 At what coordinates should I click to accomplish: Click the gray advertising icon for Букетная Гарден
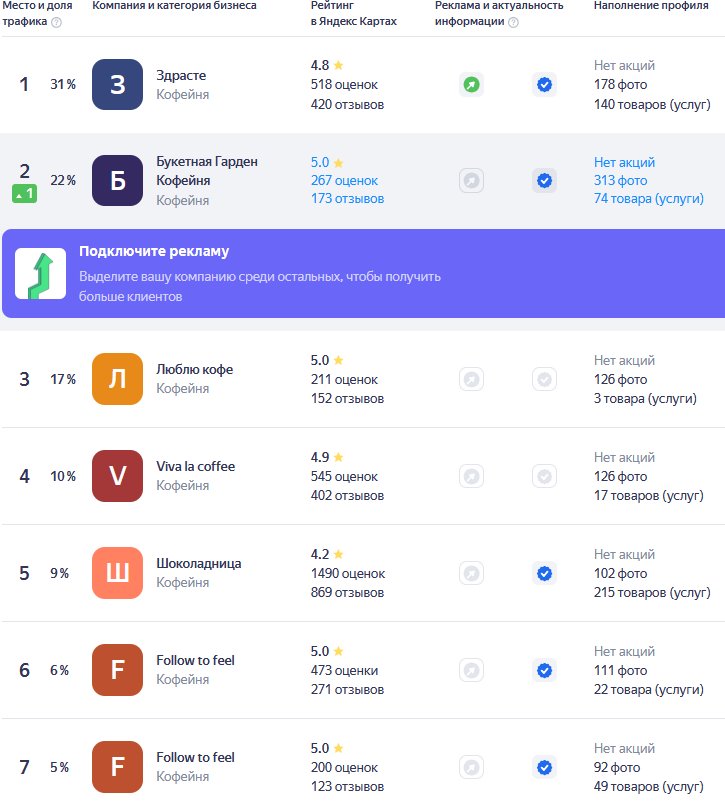pos(471,181)
